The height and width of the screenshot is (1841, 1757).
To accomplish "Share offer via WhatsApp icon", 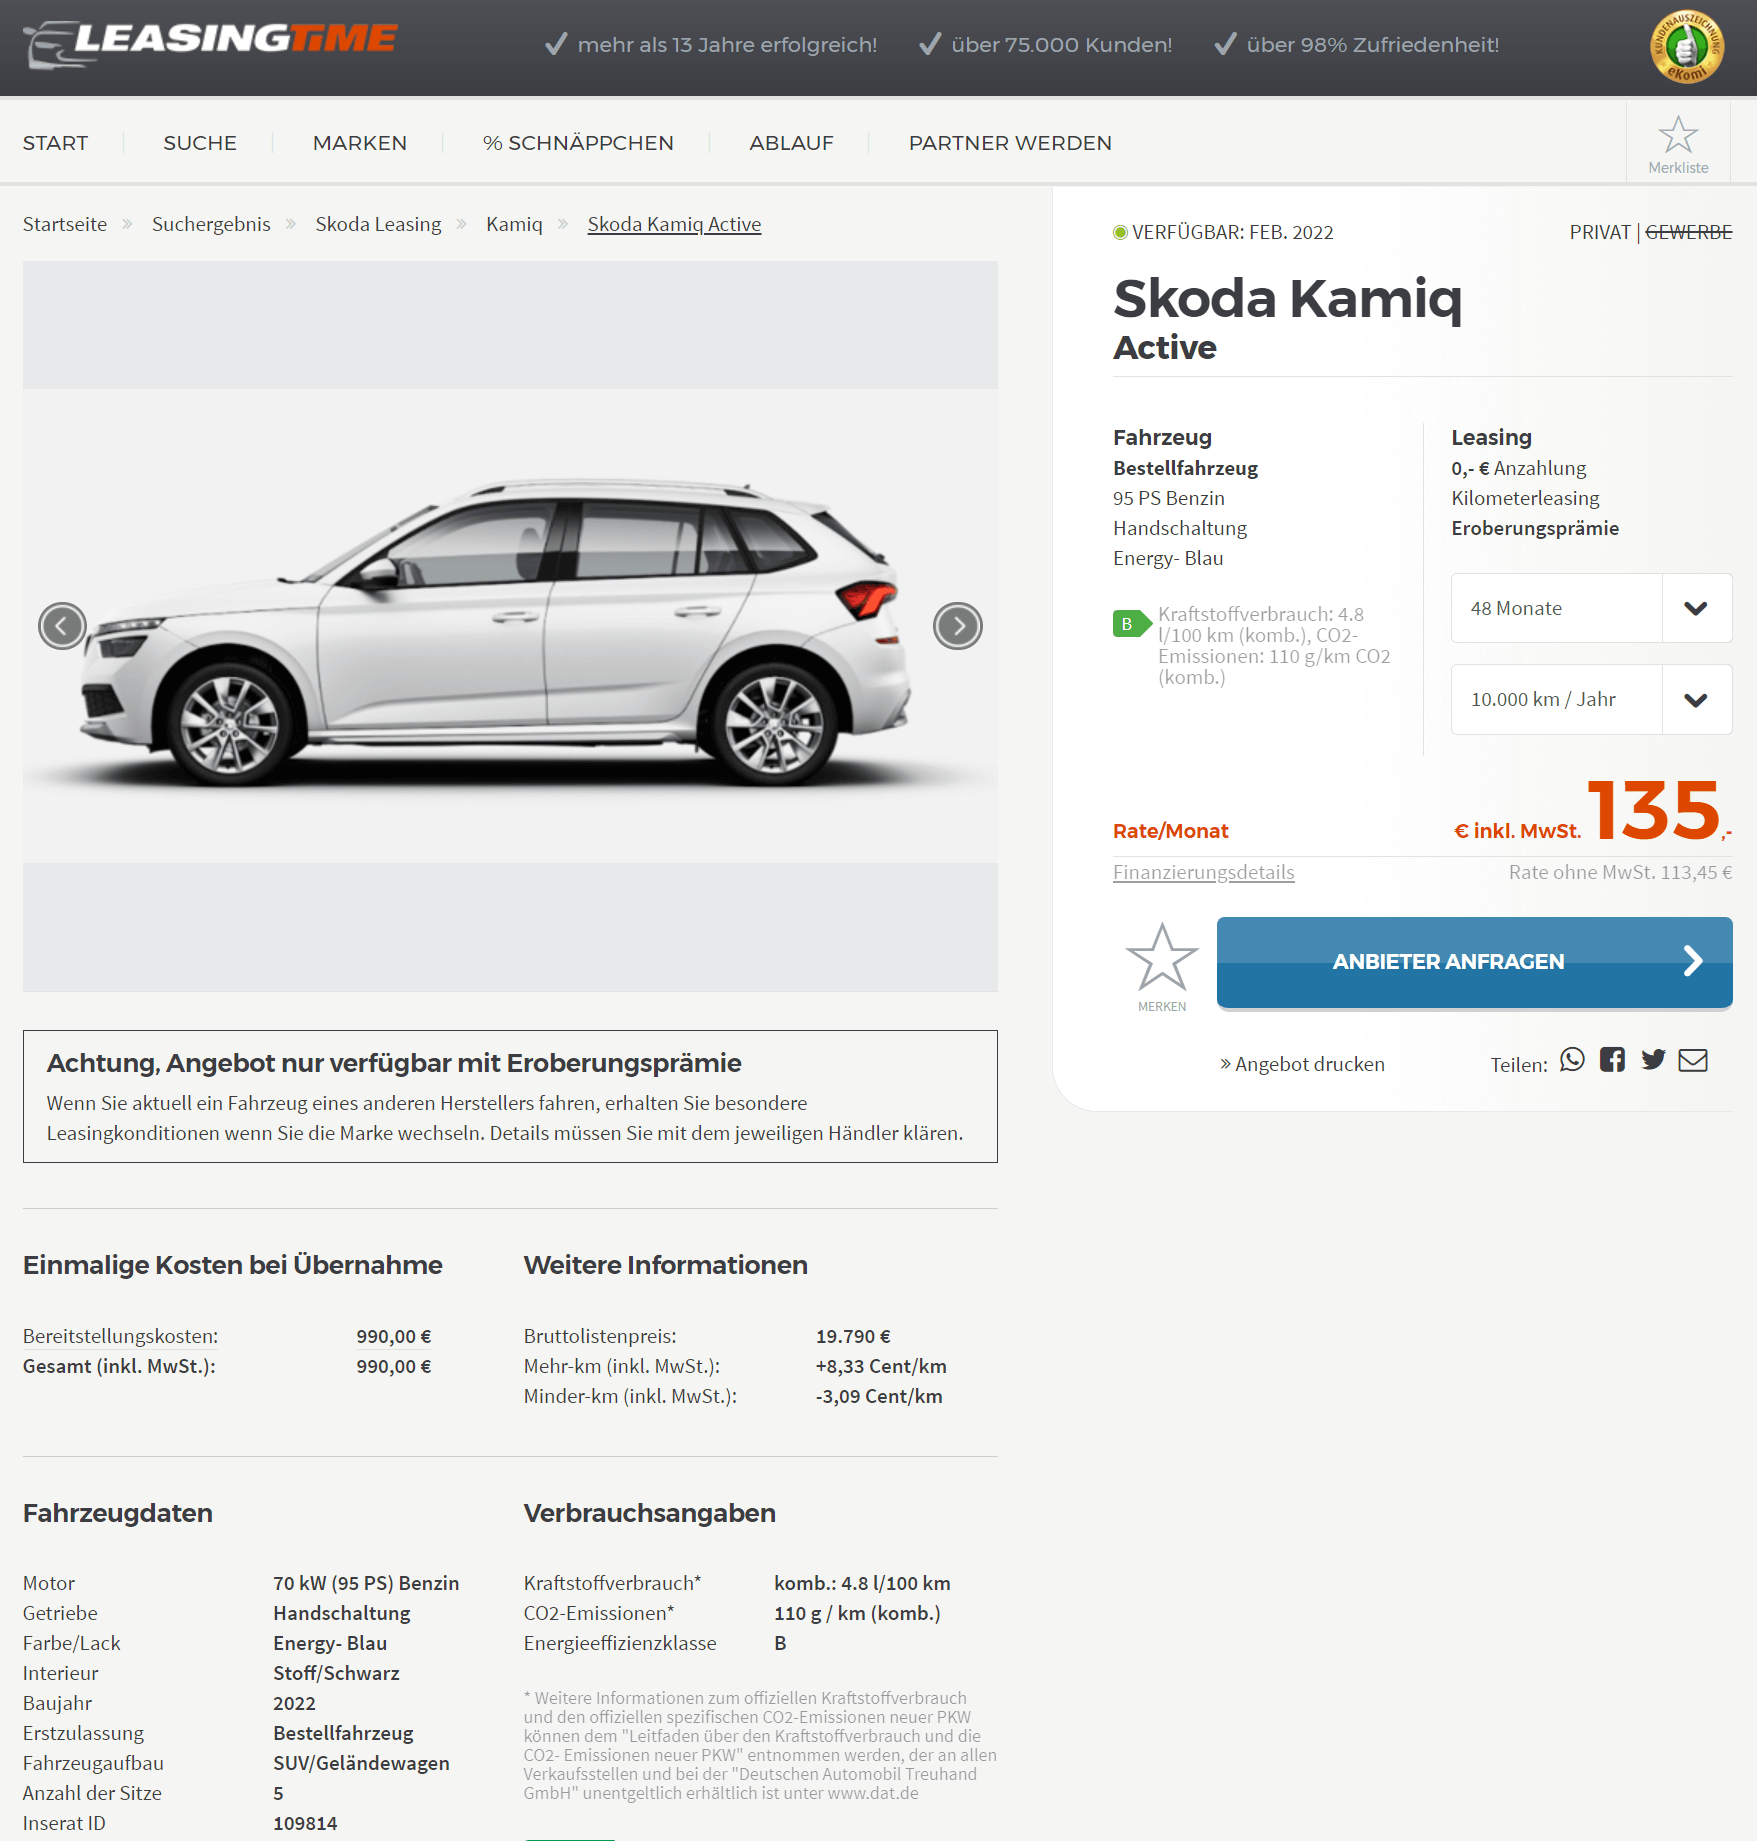I will [x=1572, y=1060].
